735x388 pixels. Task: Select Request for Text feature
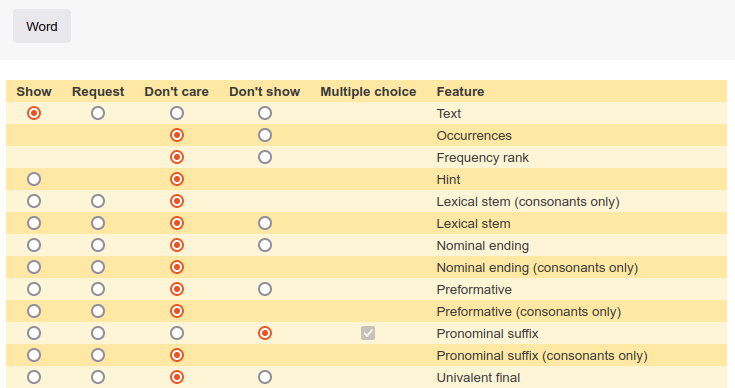pos(98,113)
